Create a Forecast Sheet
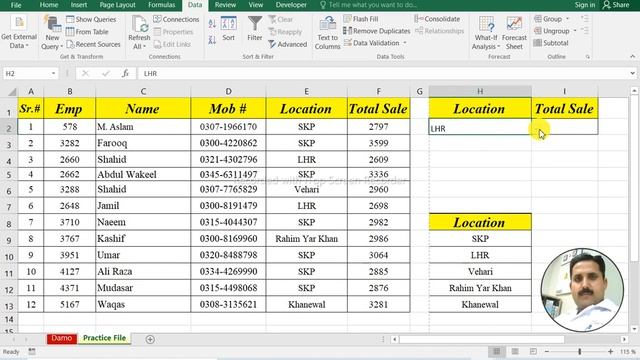 tap(514, 33)
